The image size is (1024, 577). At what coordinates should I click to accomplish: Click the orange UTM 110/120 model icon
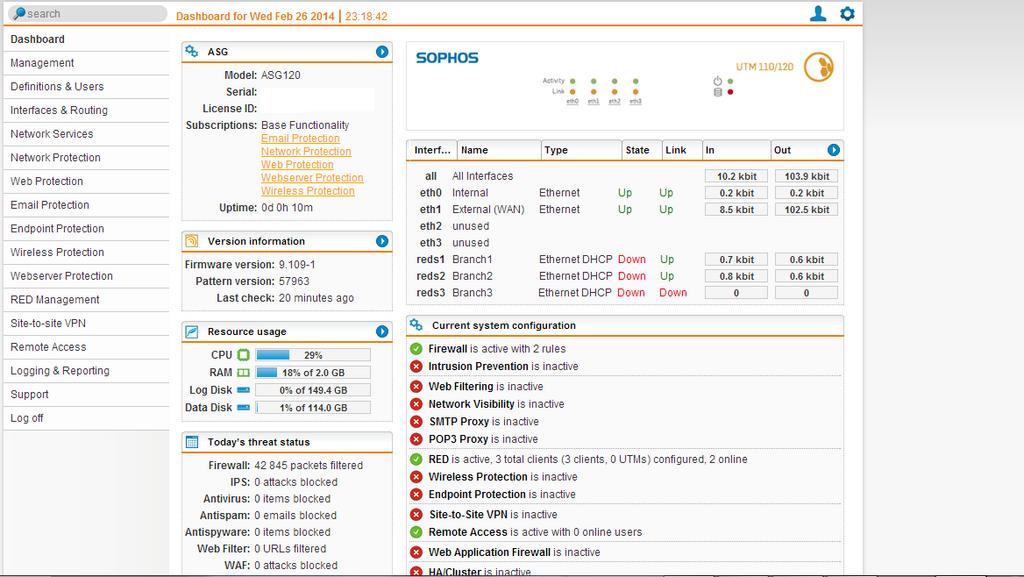818,67
